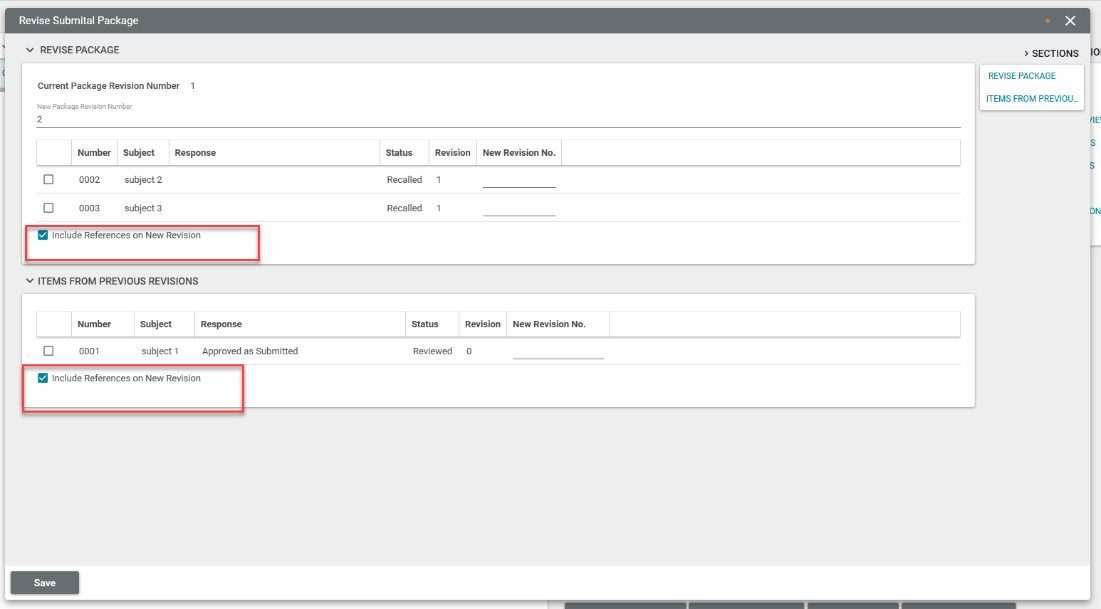Click New Revision No. field for item 0002
Image resolution: width=1101 pixels, height=609 pixels.
click(x=518, y=180)
